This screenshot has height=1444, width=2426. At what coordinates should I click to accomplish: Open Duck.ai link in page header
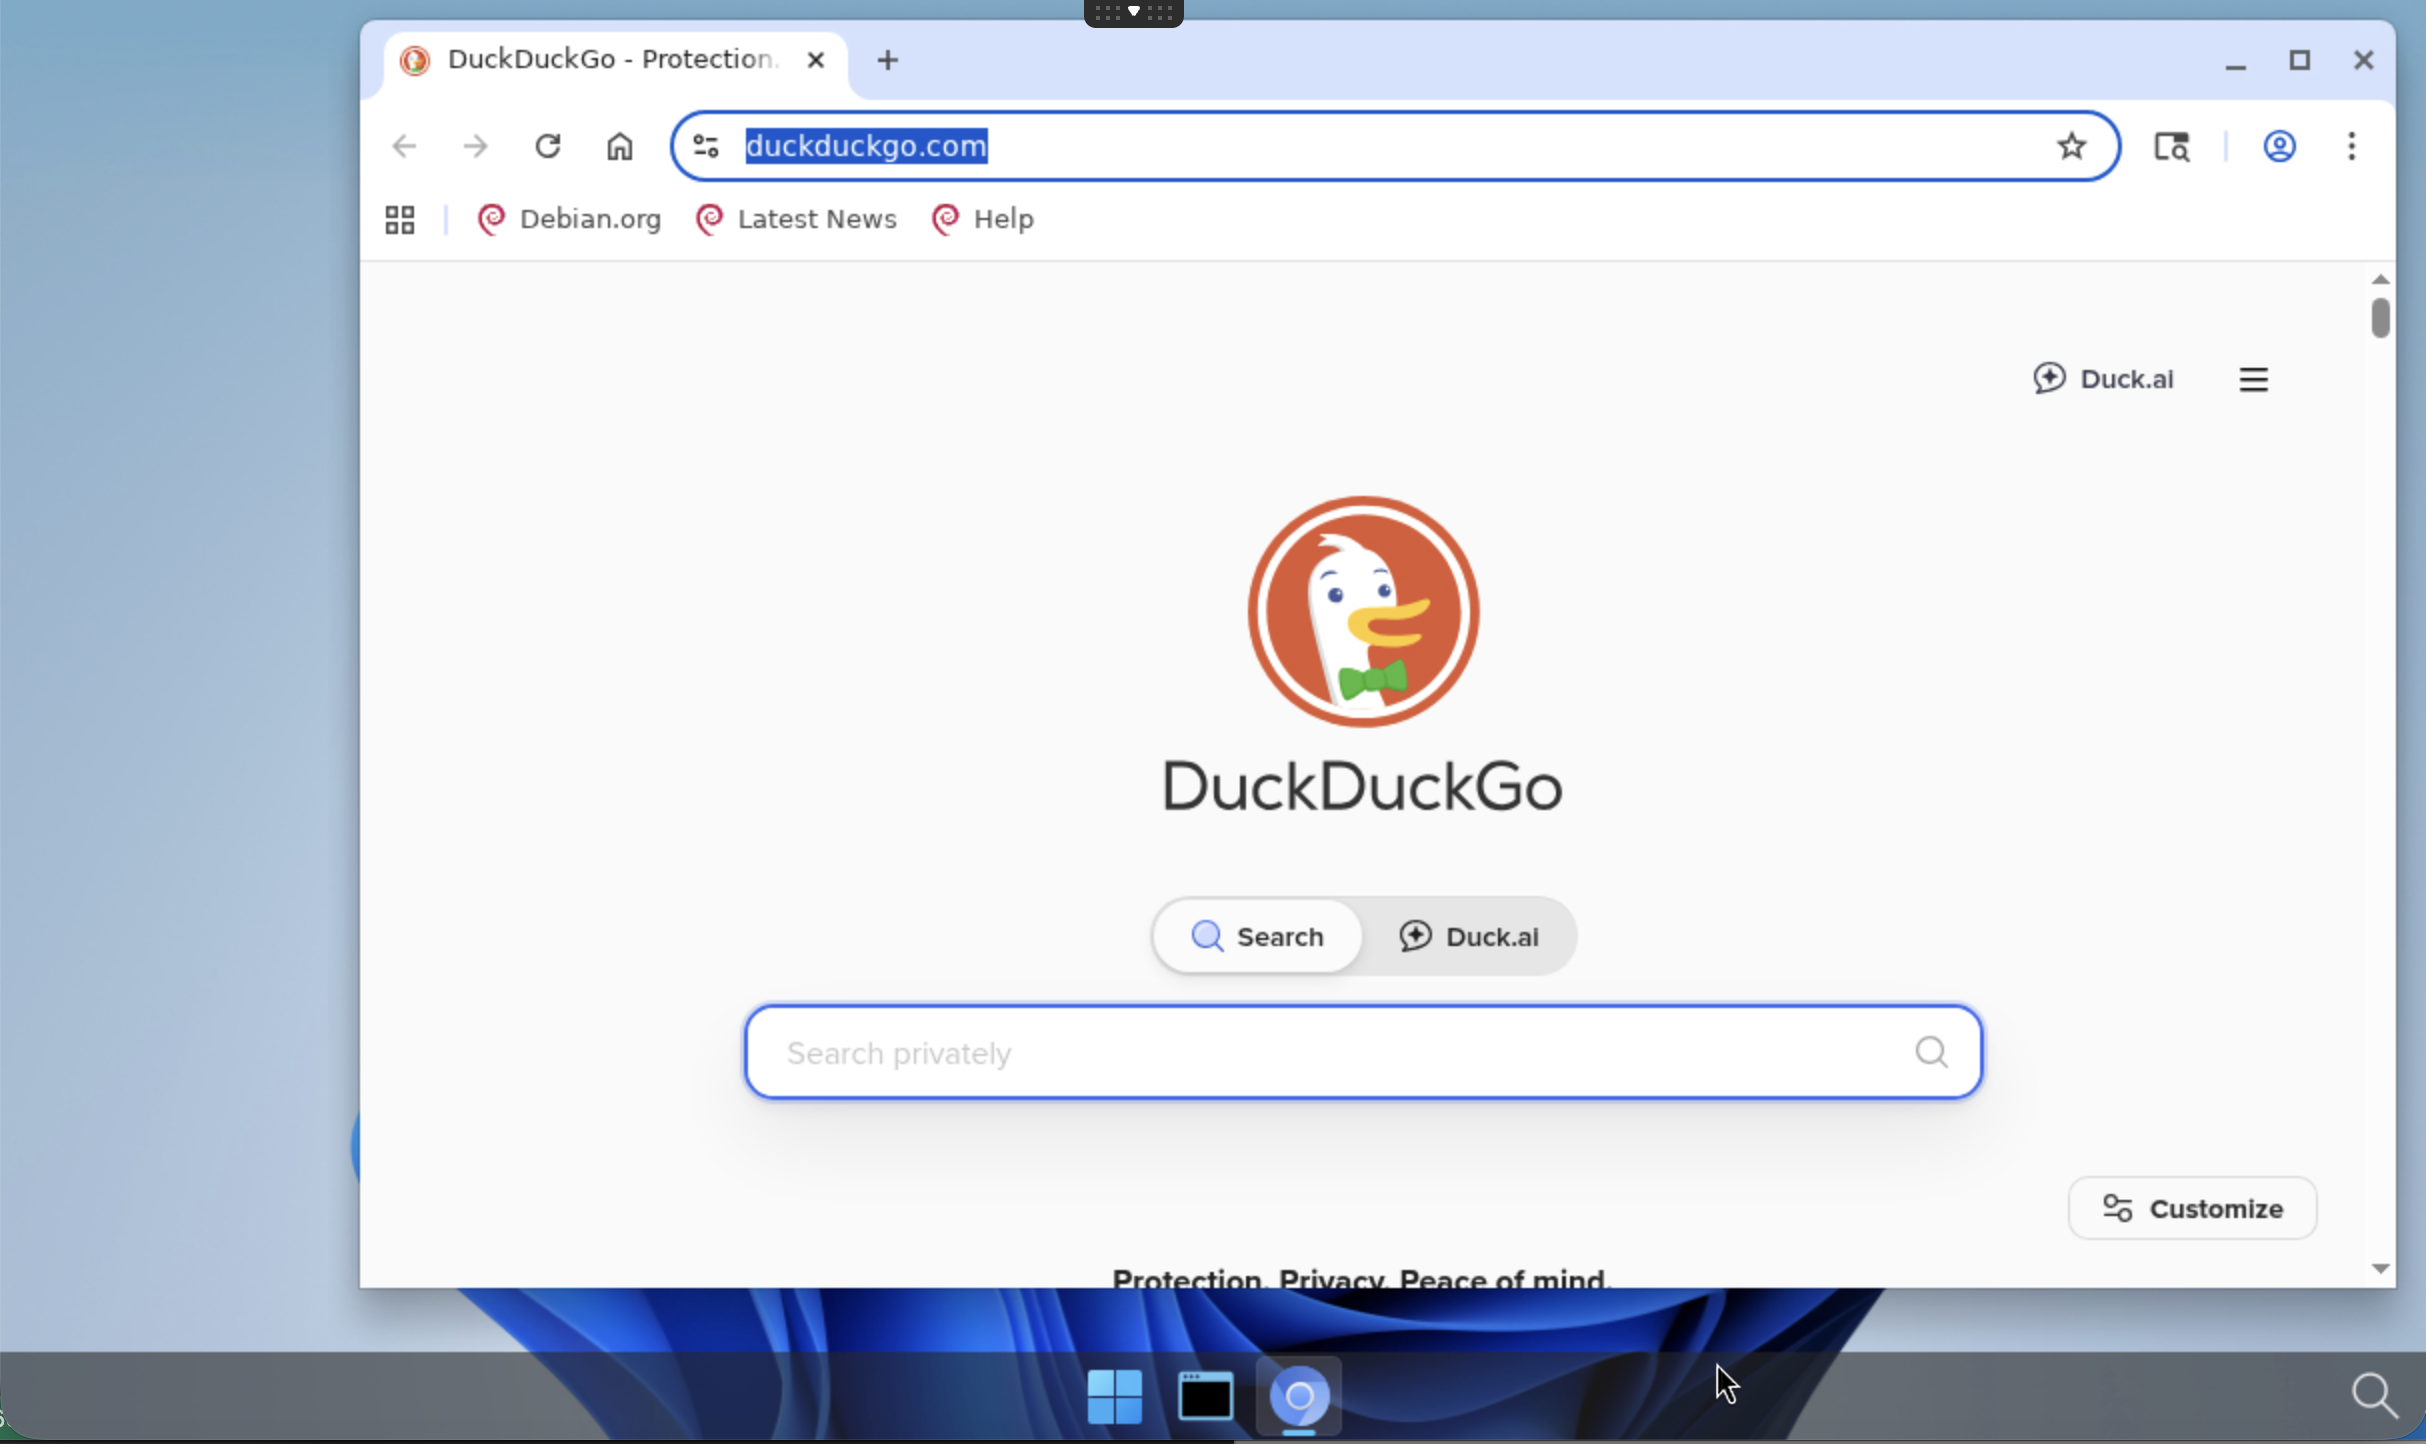(x=2103, y=379)
